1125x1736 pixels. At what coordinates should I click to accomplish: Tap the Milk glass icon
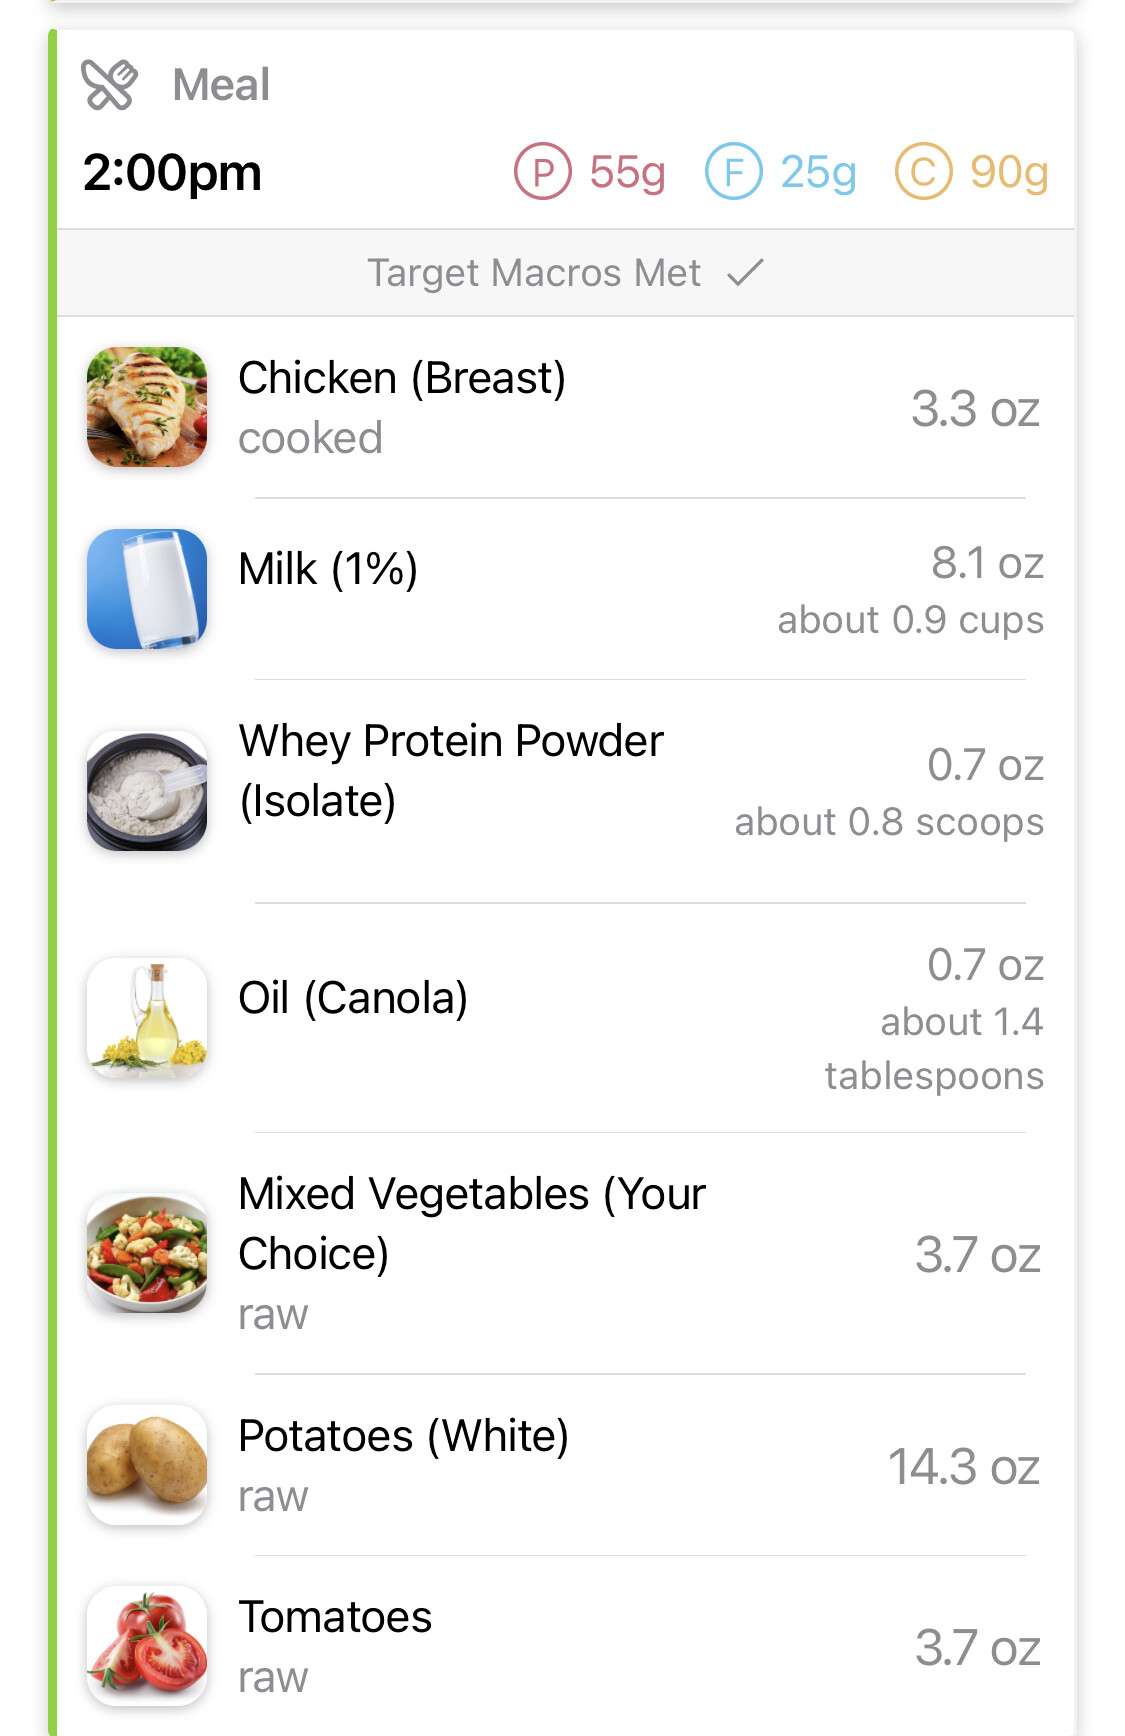[x=147, y=589]
